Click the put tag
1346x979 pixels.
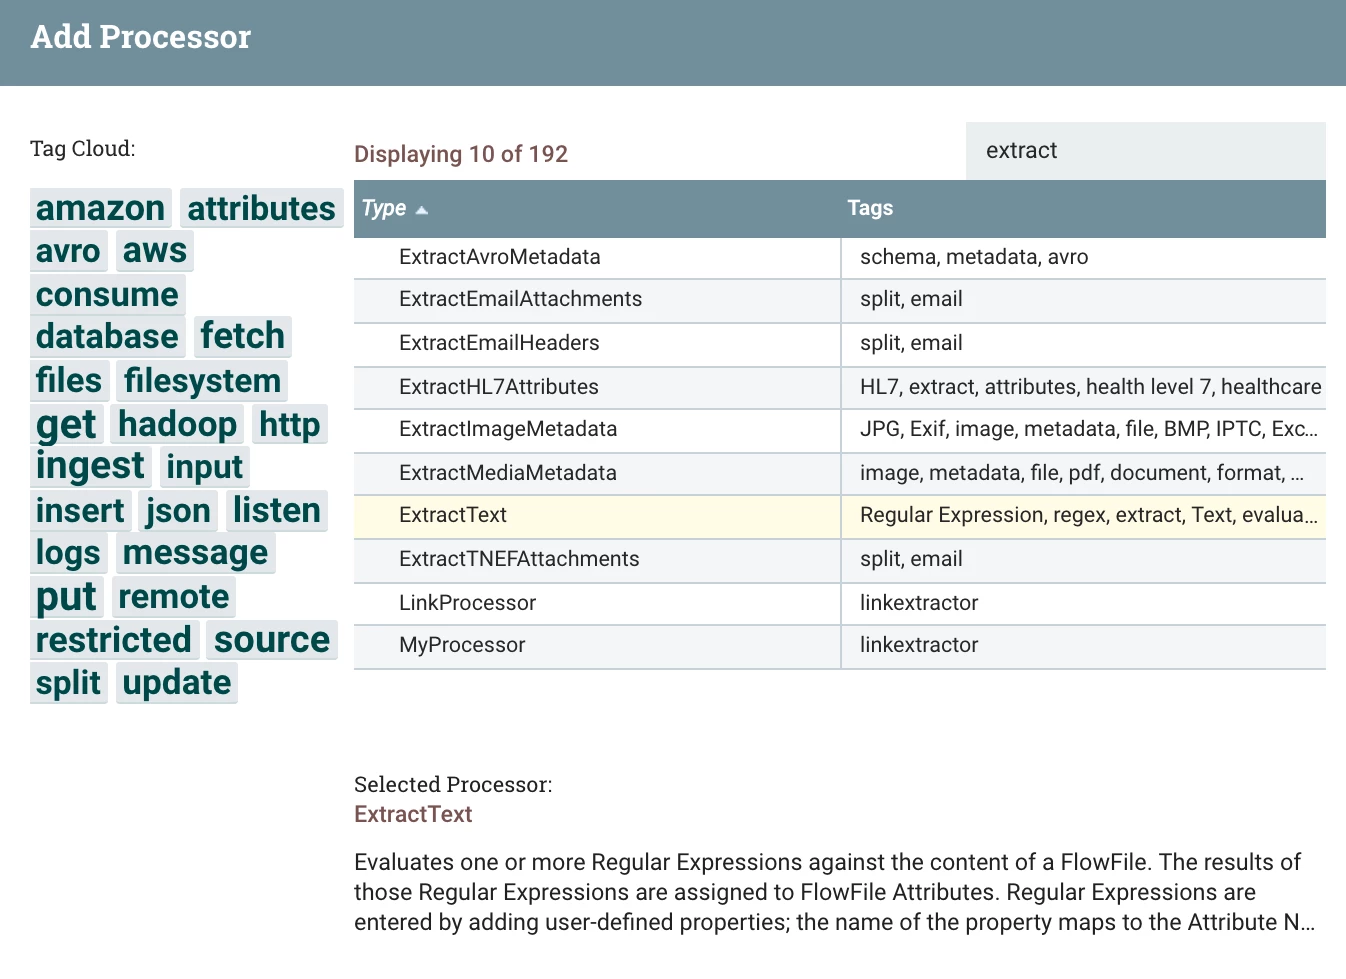click(67, 597)
